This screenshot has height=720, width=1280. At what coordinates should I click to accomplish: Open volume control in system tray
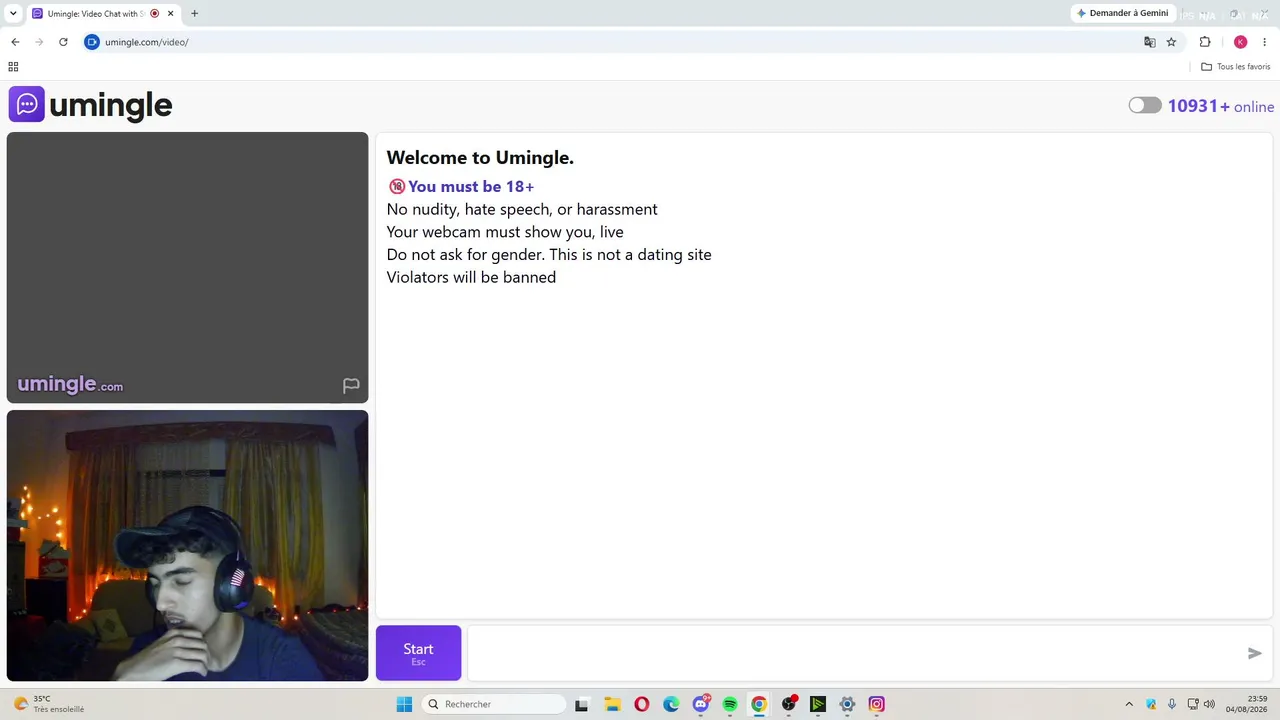click(1209, 704)
